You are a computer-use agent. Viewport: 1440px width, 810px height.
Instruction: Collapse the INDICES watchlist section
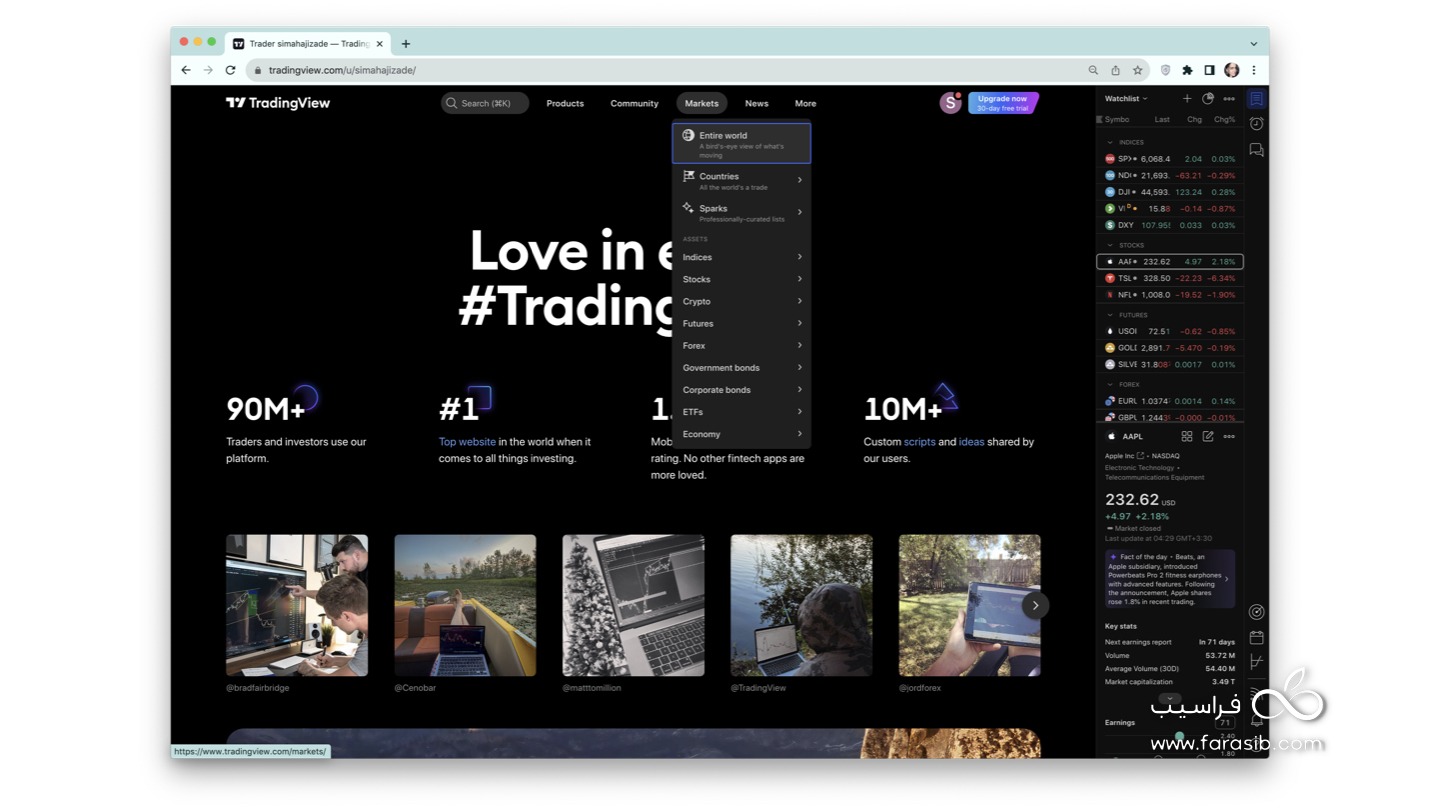coord(1110,142)
